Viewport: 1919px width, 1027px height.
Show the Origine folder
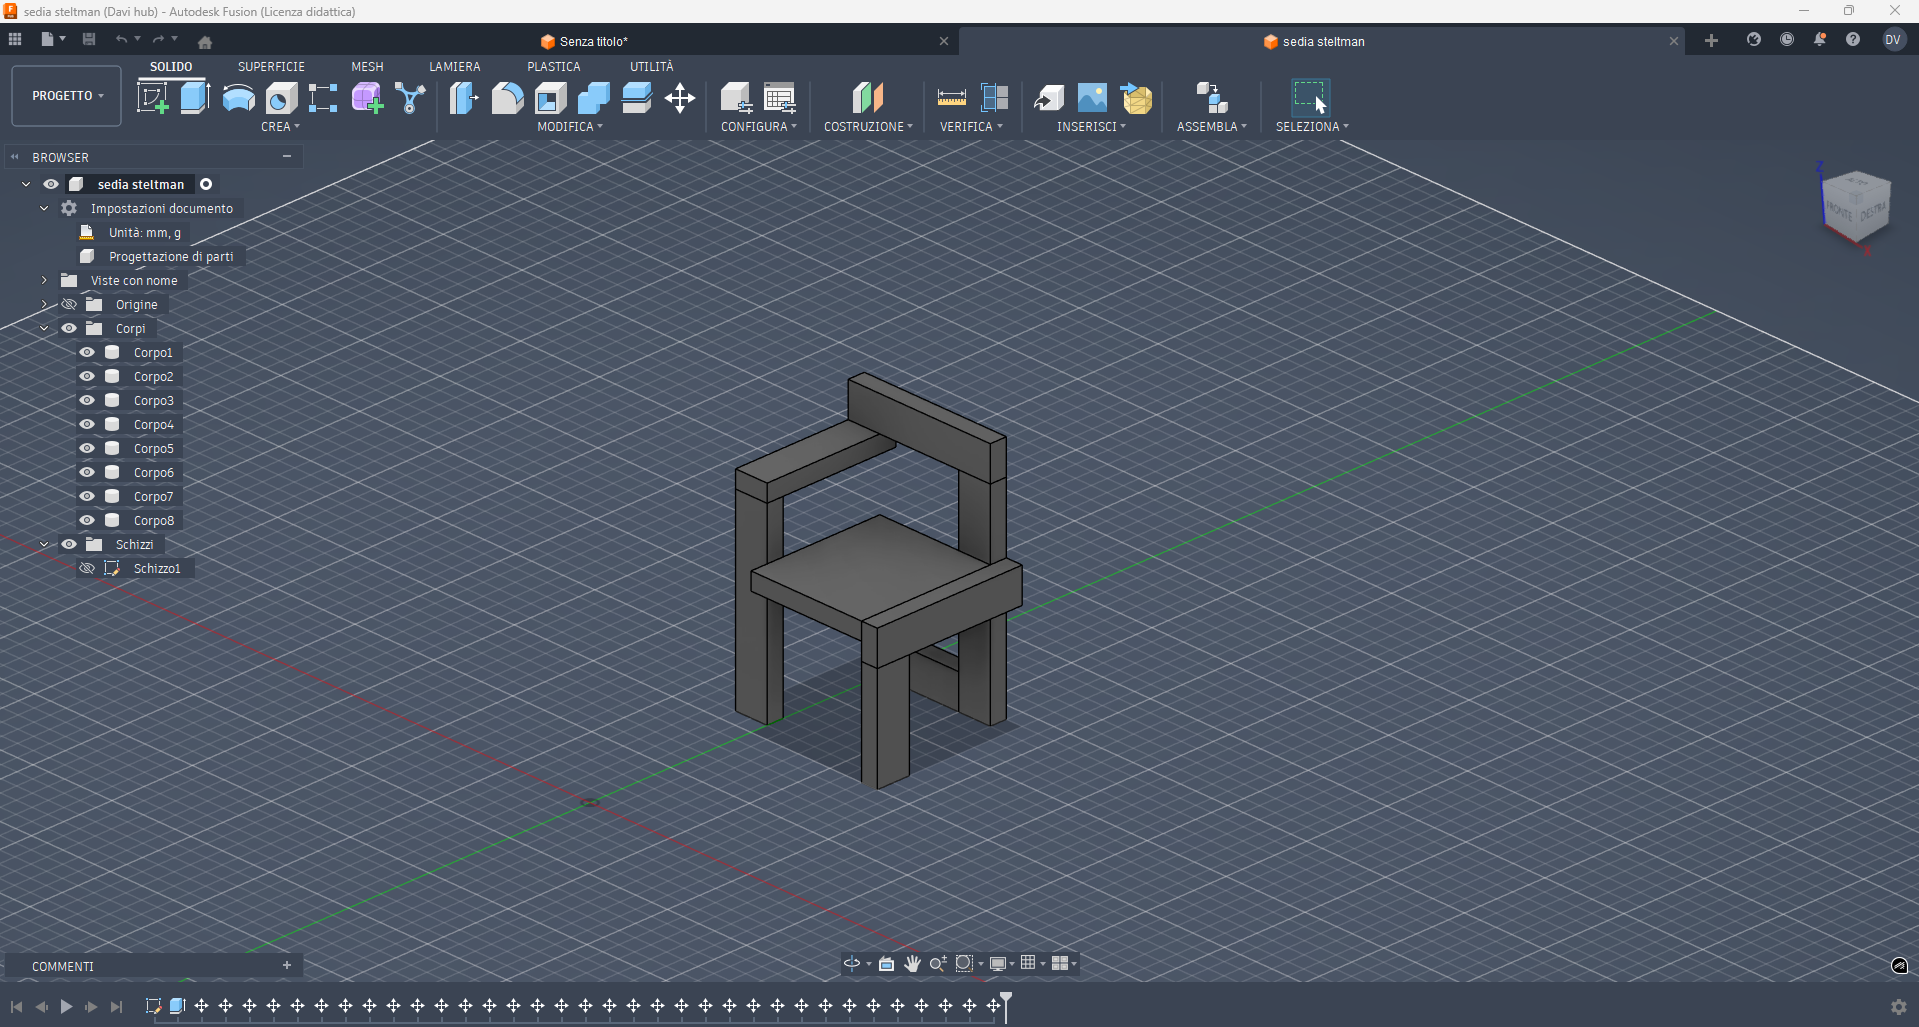pos(68,304)
